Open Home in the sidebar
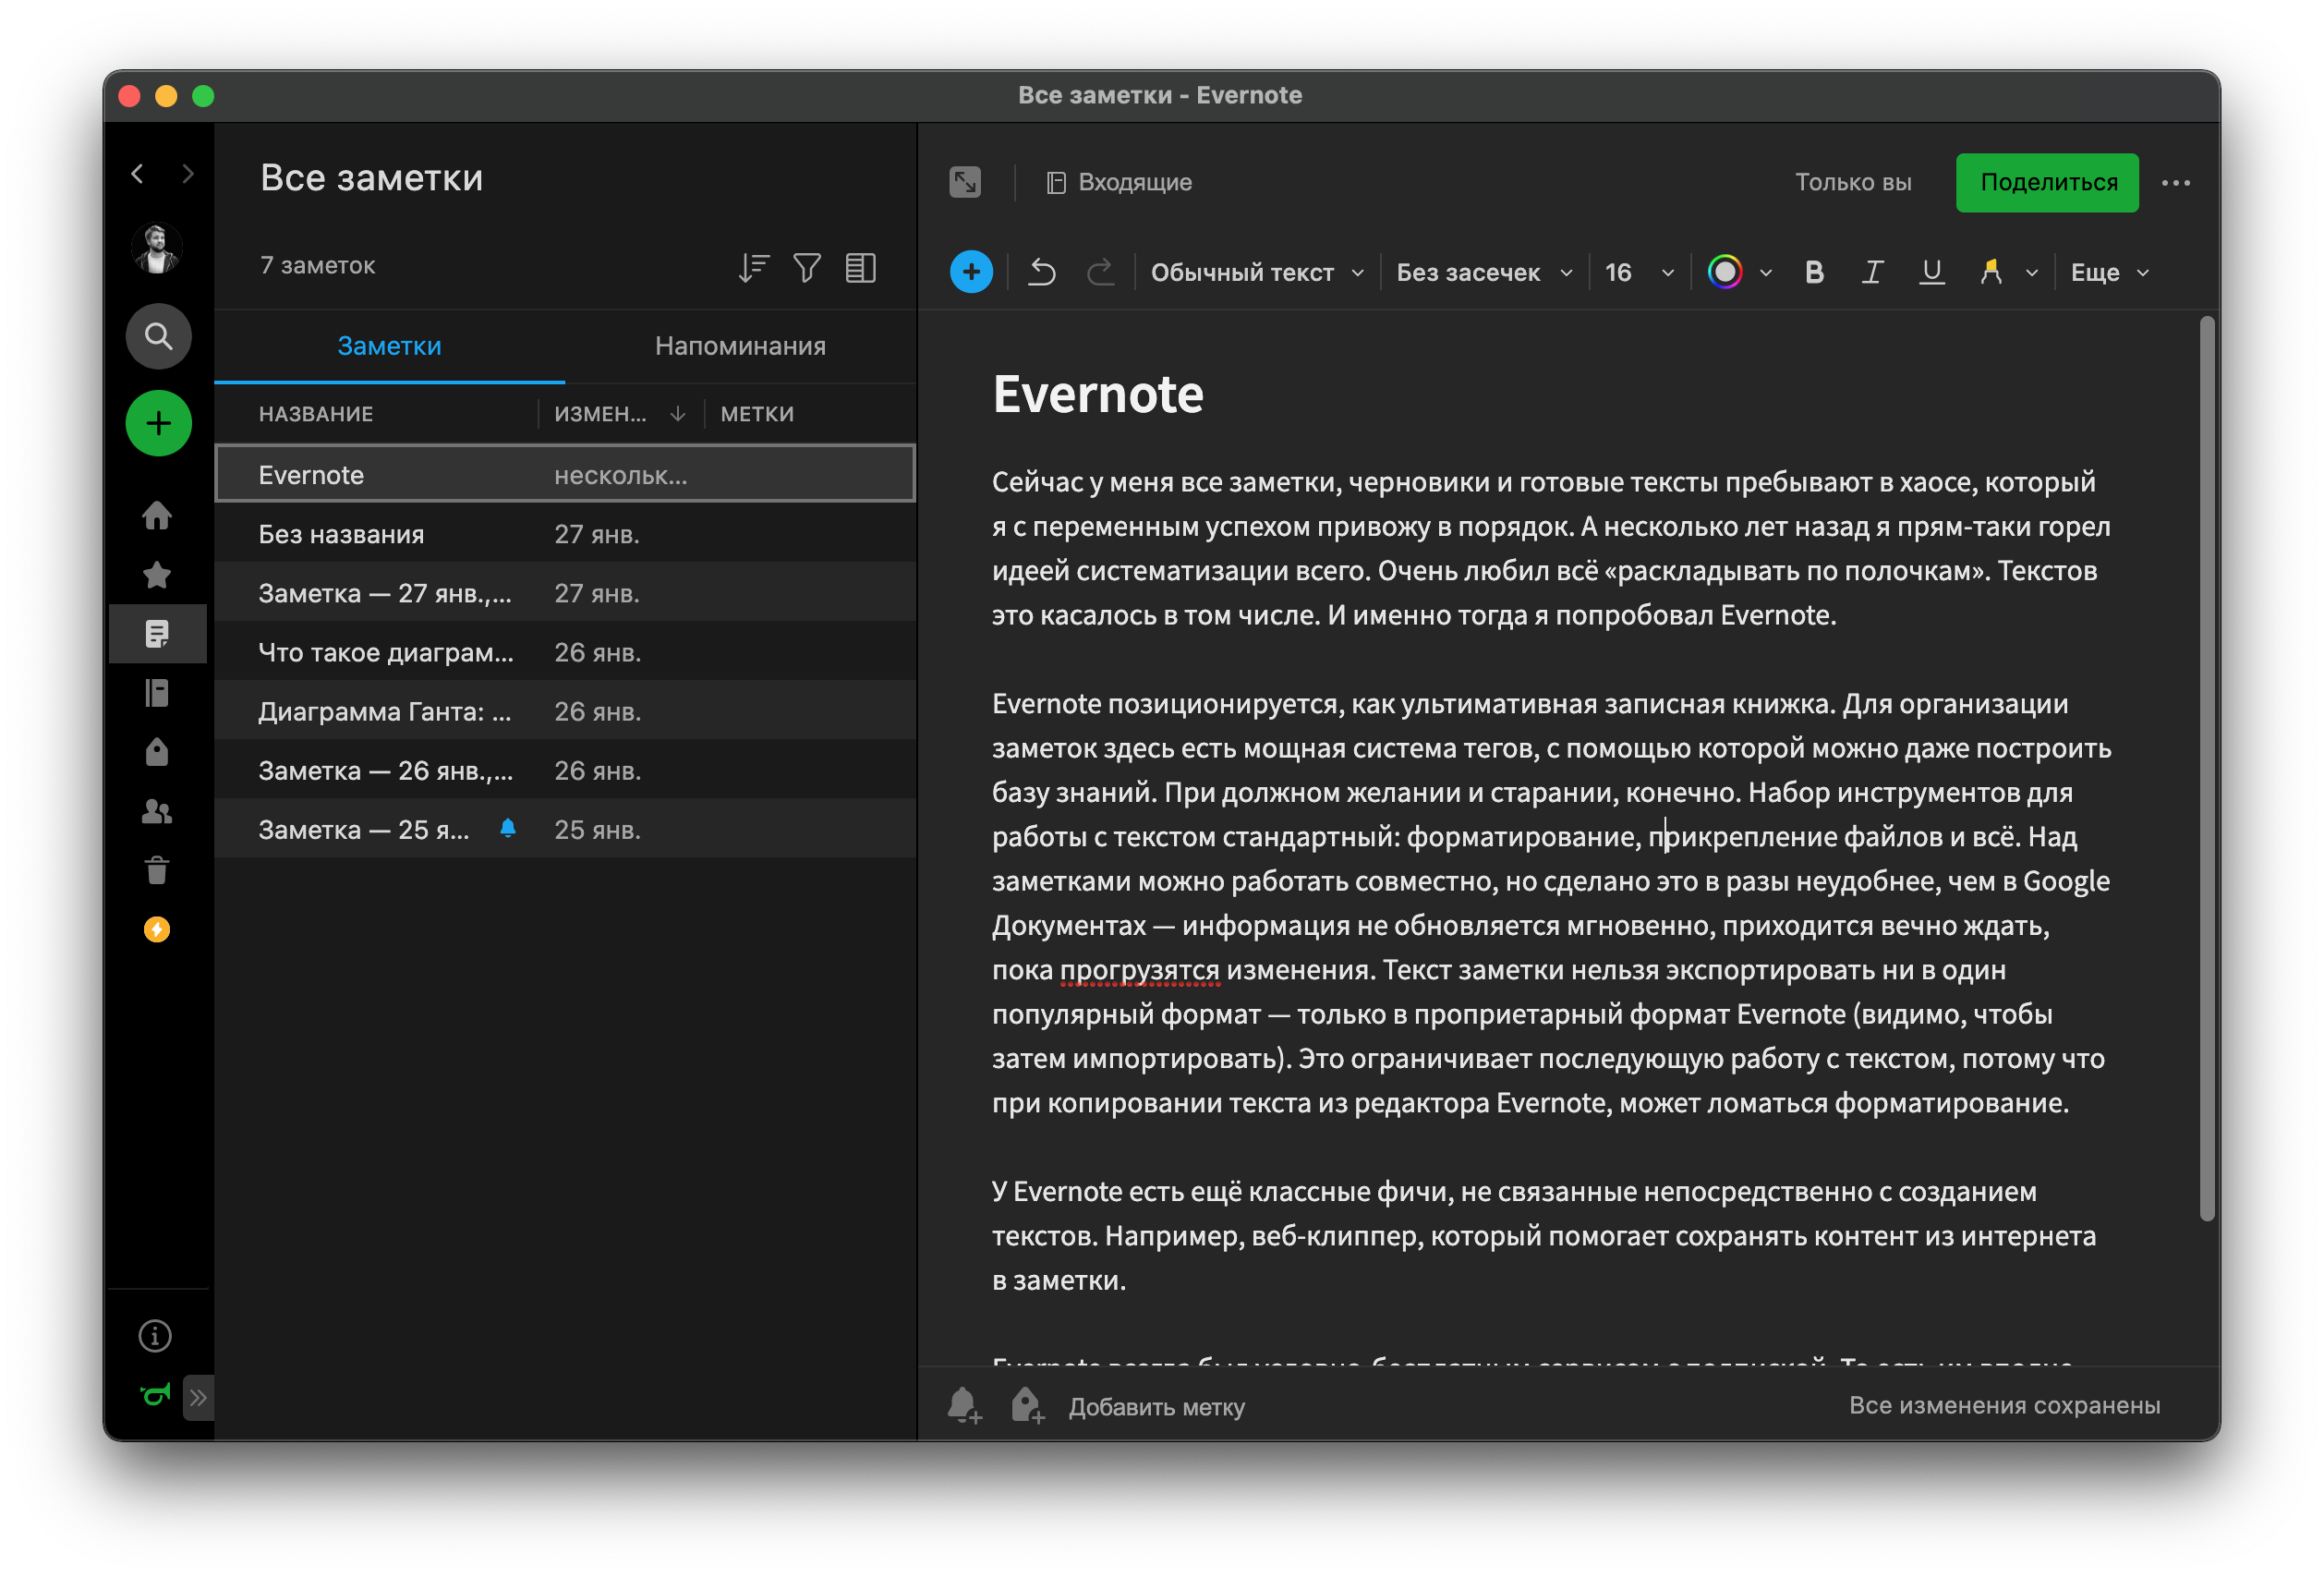The image size is (2324, 1578). tap(157, 515)
